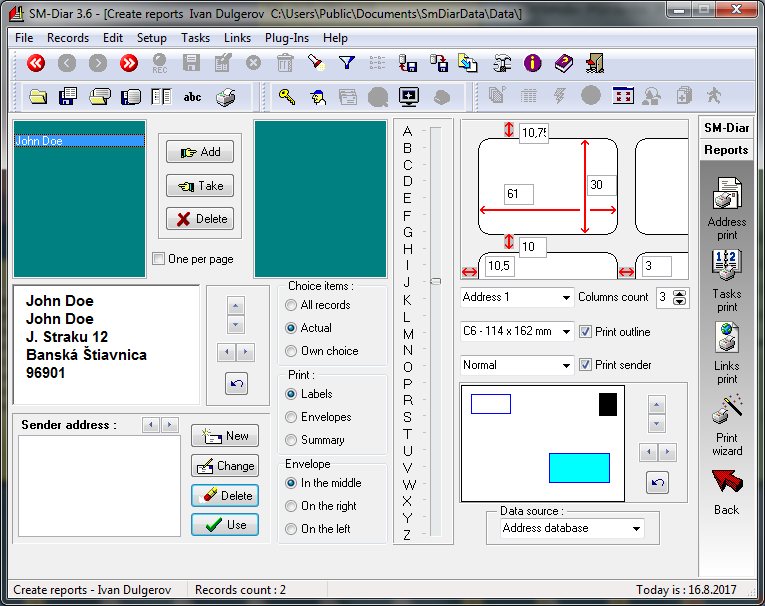Select On the left envelope position

[x=291, y=528]
